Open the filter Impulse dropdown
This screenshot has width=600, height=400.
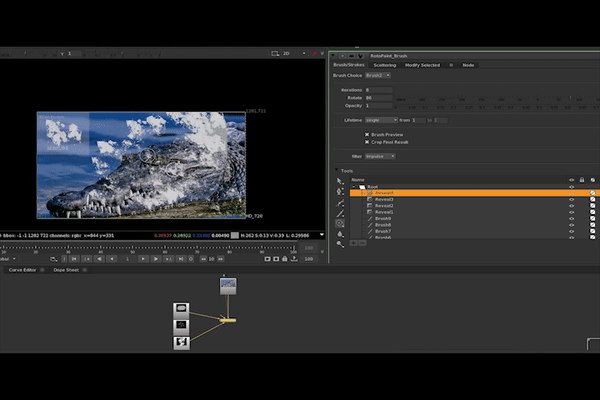[380, 156]
